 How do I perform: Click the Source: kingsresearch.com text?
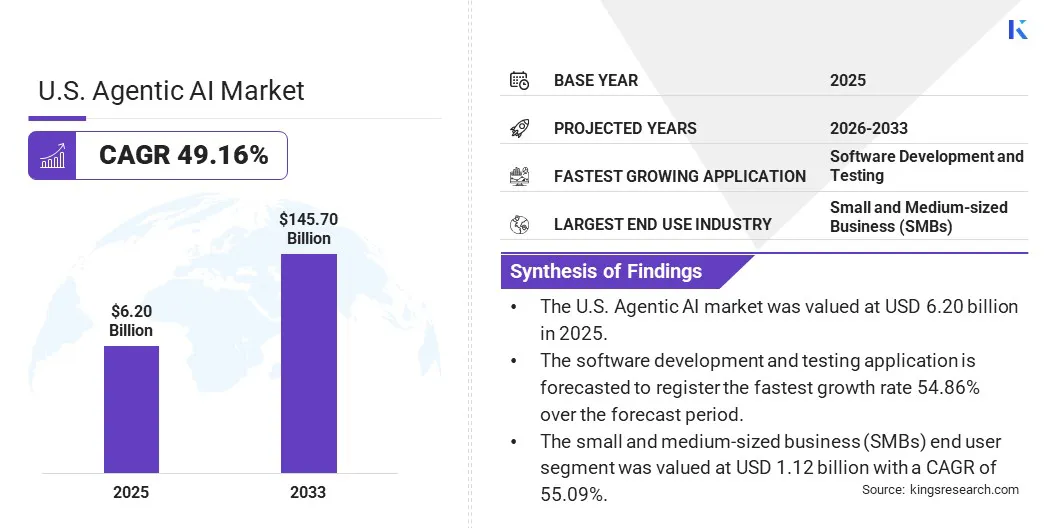940,490
